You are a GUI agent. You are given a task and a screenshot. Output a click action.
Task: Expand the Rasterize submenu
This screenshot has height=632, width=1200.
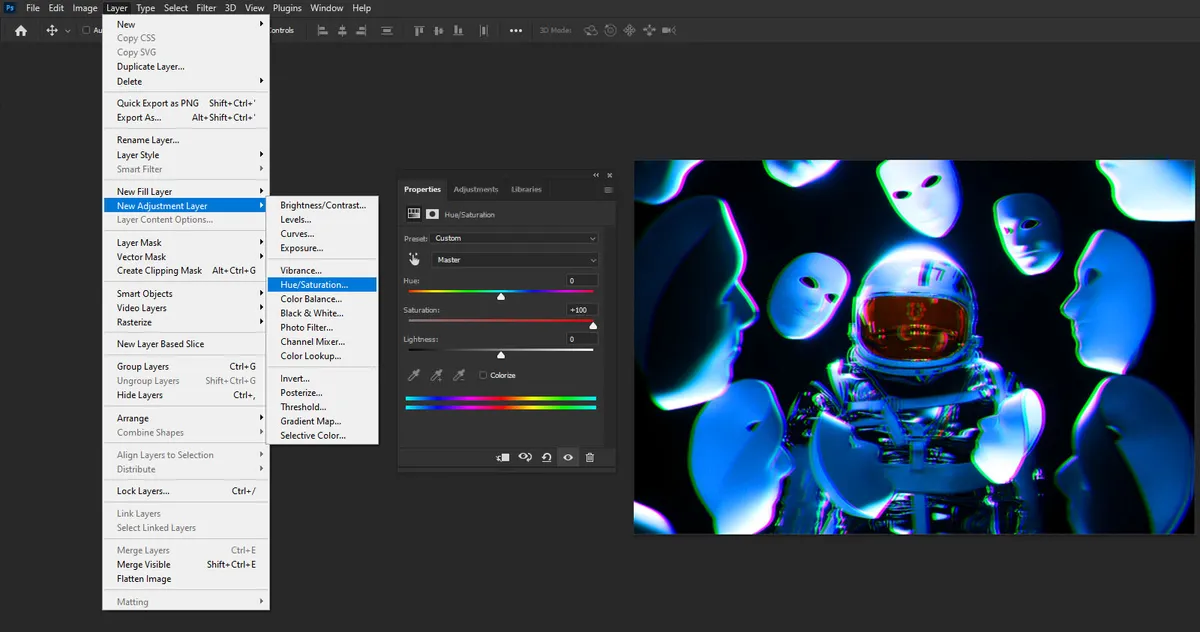point(186,322)
